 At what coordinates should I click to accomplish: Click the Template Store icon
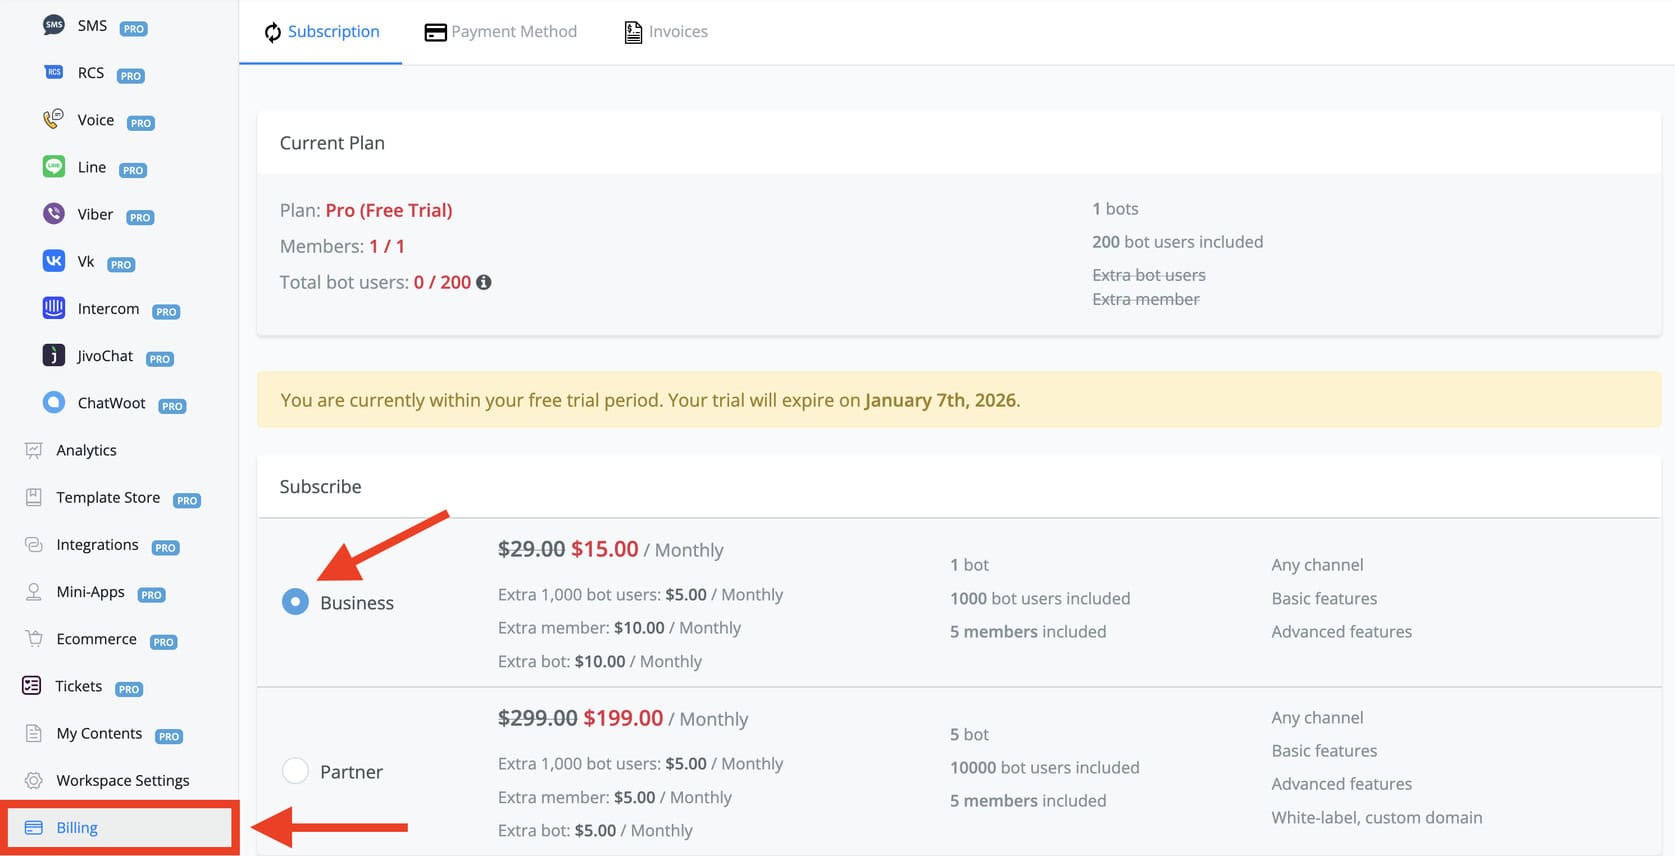tap(33, 497)
